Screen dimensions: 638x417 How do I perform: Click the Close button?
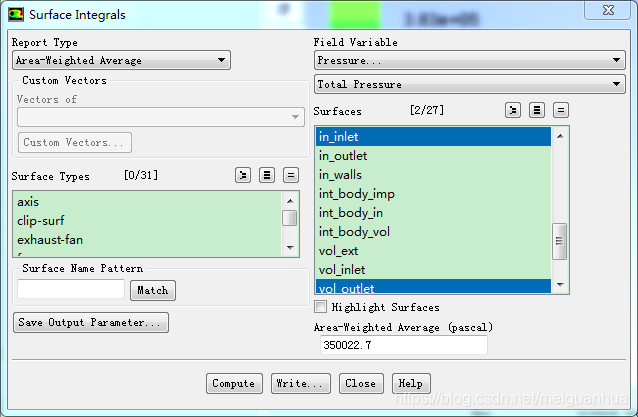(x=361, y=383)
